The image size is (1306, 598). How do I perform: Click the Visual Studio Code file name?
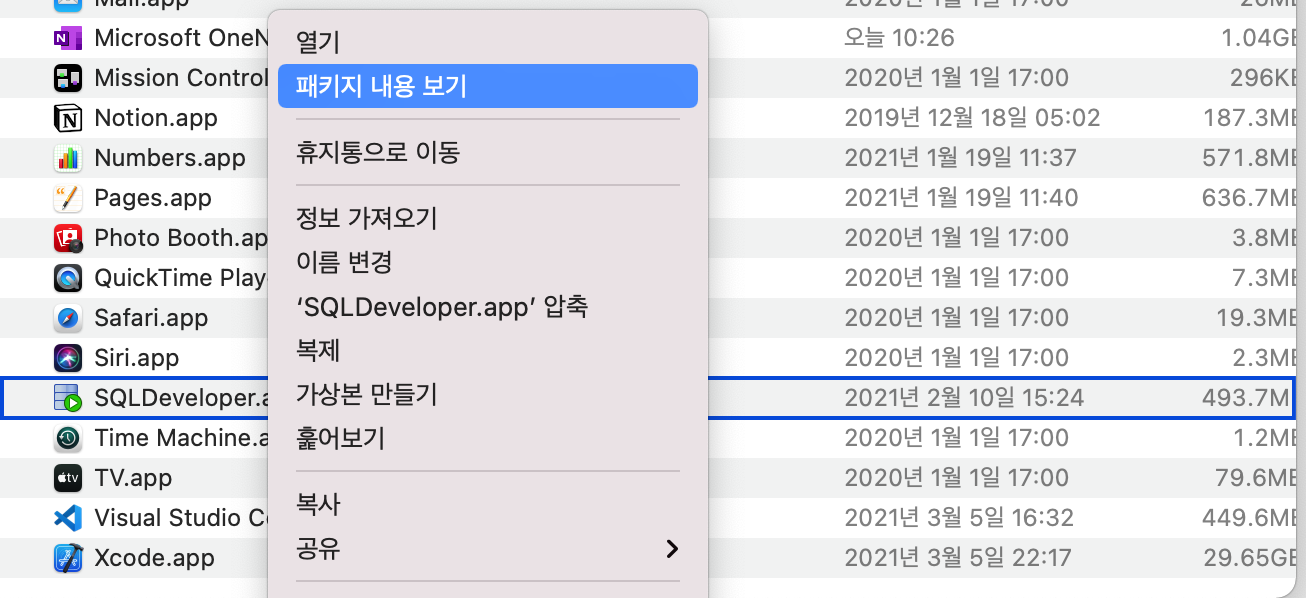coord(181,518)
